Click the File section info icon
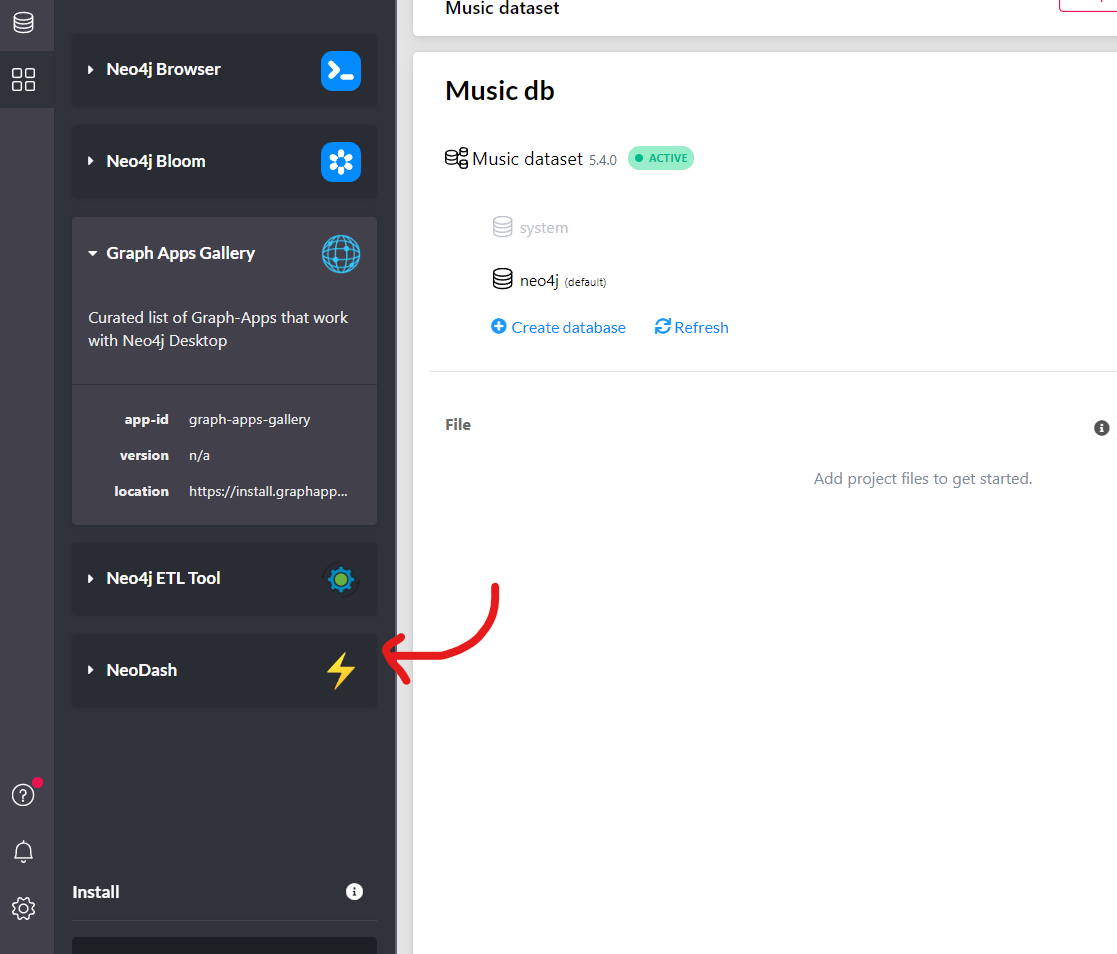1117x954 pixels. pos(1102,427)
